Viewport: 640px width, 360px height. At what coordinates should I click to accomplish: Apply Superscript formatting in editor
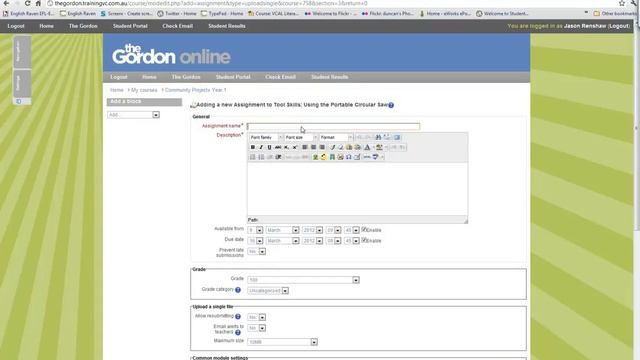coord(295,147)
